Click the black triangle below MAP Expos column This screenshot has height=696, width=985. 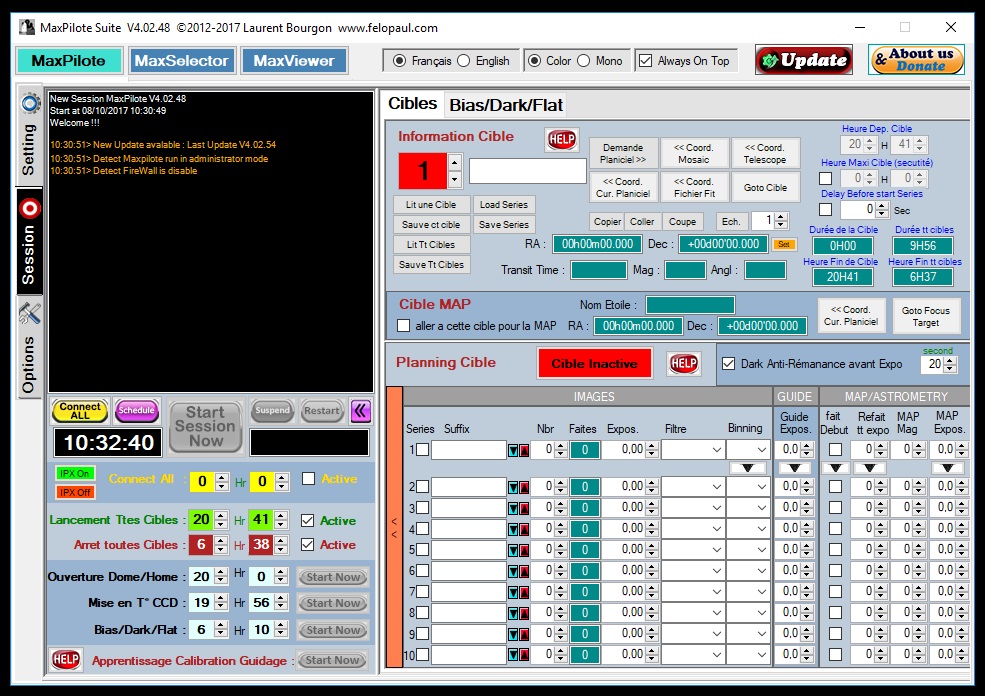tap(947, 468)
